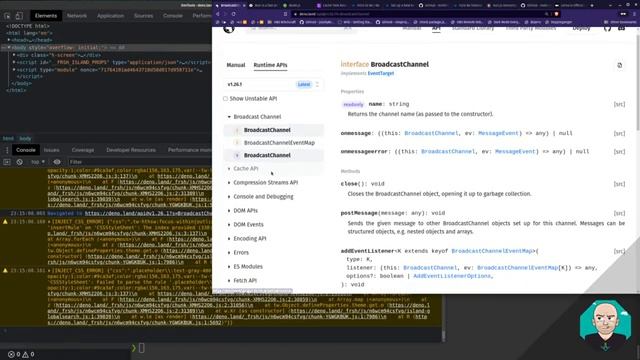Open the Developer Resources drawer tab
Viewport: 640px width, 360px height.
click(x=131, y=150)
